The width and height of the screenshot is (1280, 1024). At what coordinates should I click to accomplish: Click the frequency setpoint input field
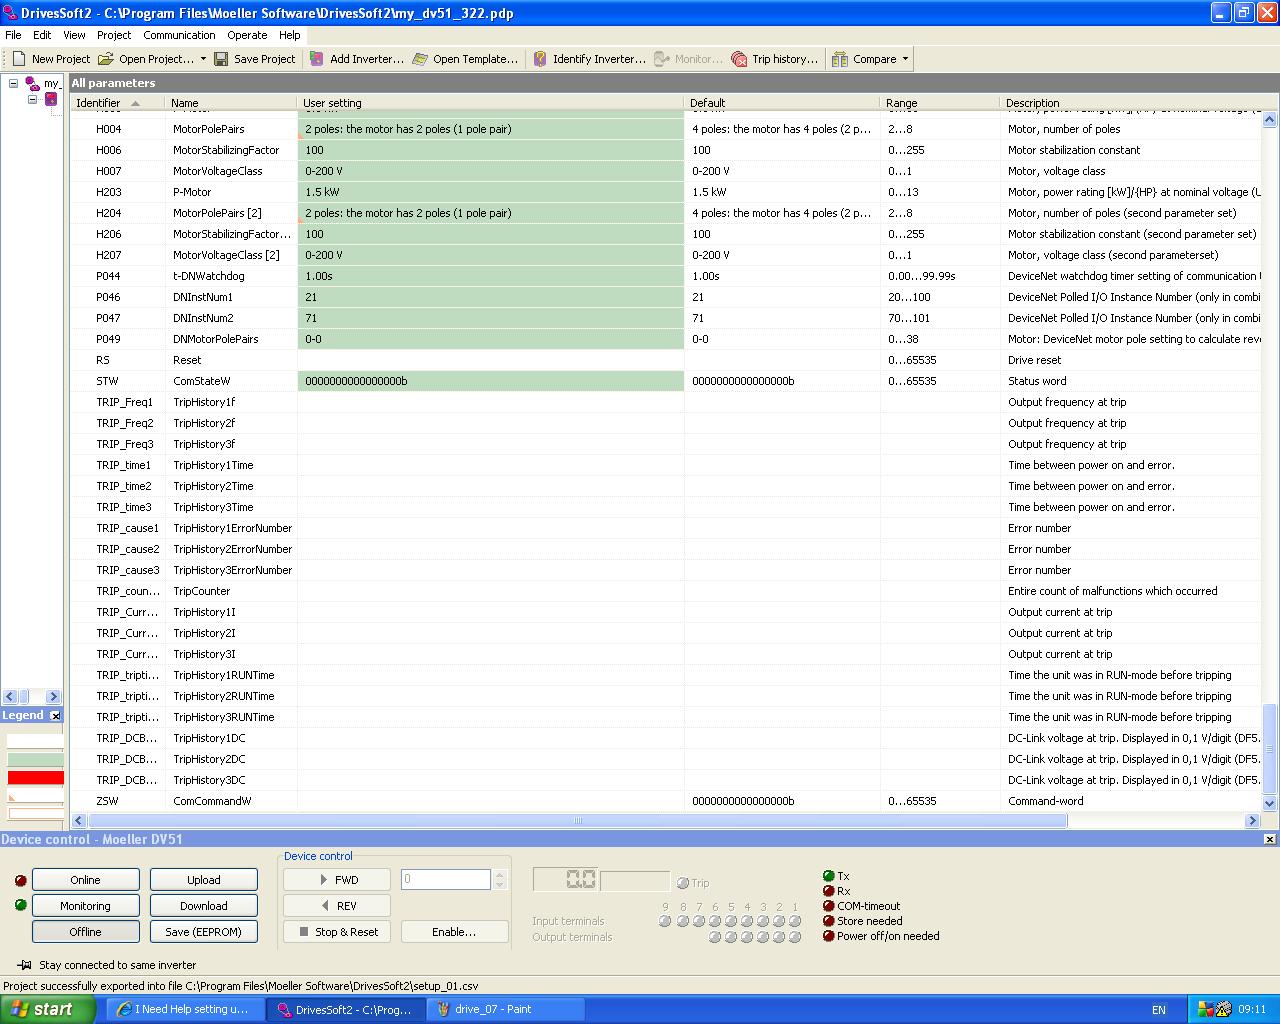click(x=446, y=880)
